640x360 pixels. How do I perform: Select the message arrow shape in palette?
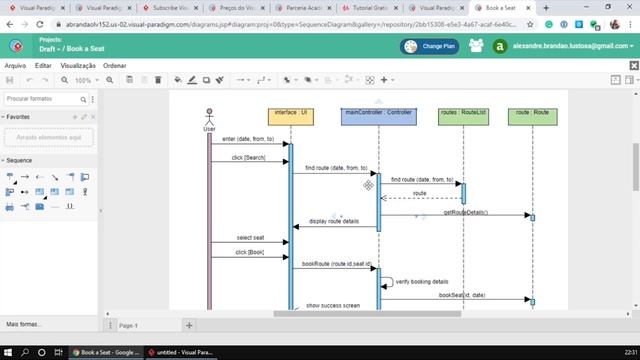coord(25,177)
